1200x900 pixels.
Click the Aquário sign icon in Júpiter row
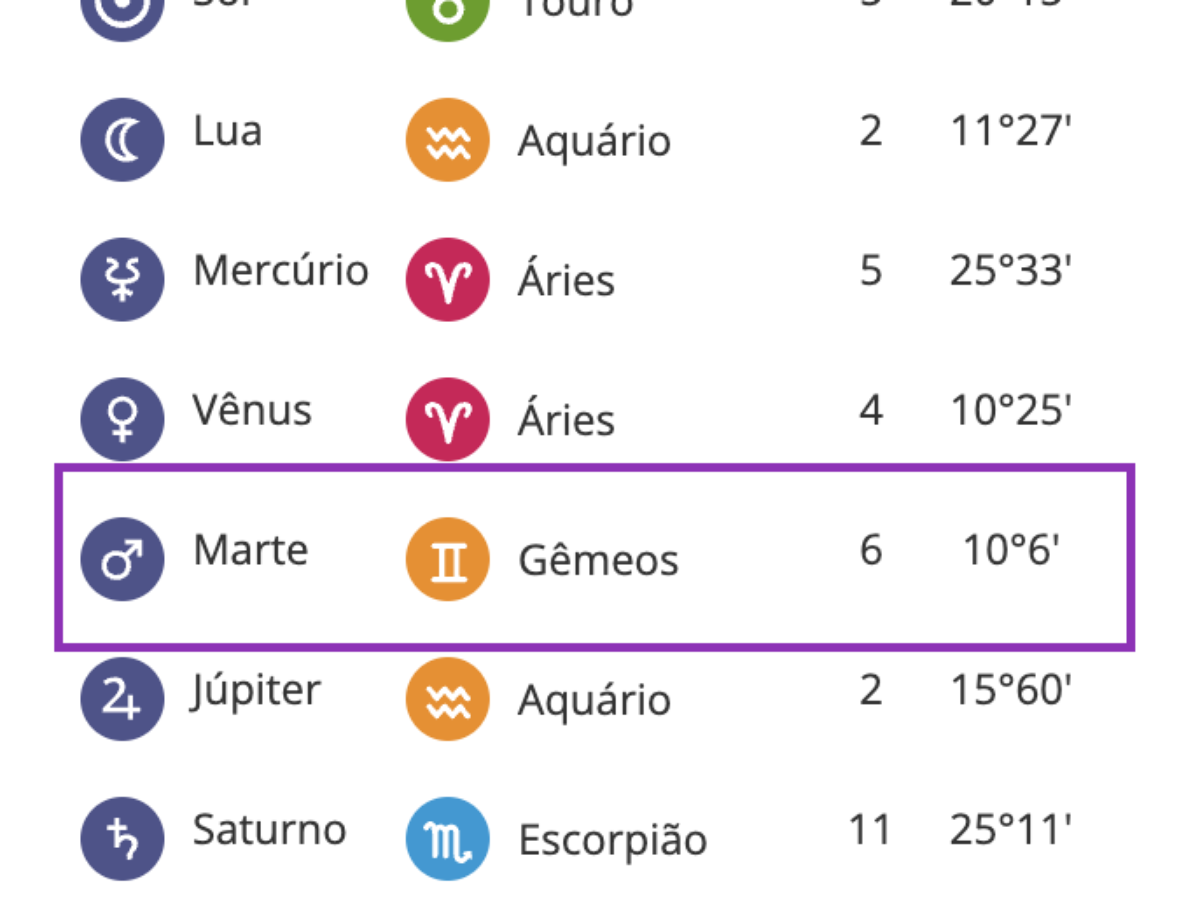tap(448, 699)
